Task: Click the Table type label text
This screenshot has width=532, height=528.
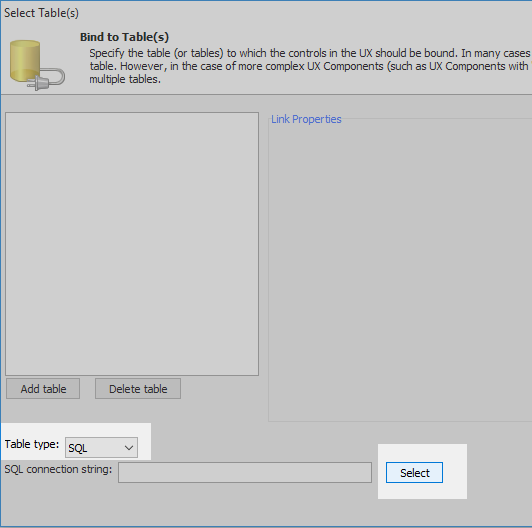Action: 32,444
